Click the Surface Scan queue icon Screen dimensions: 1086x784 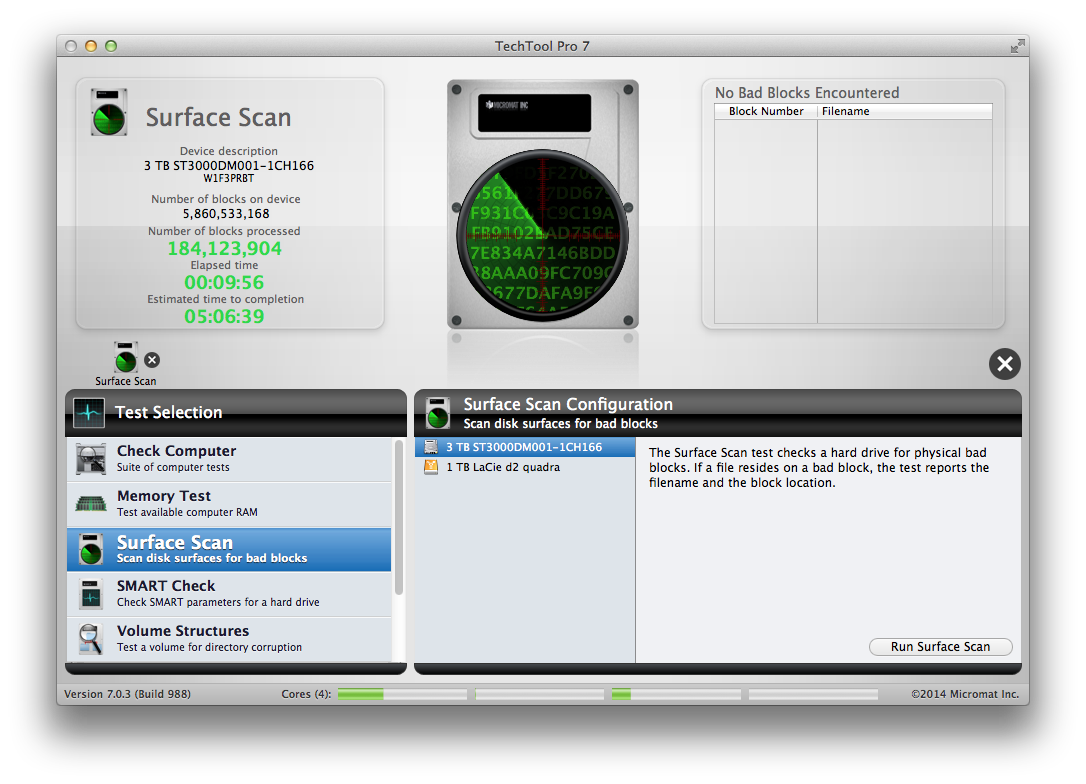click(125, 359)
